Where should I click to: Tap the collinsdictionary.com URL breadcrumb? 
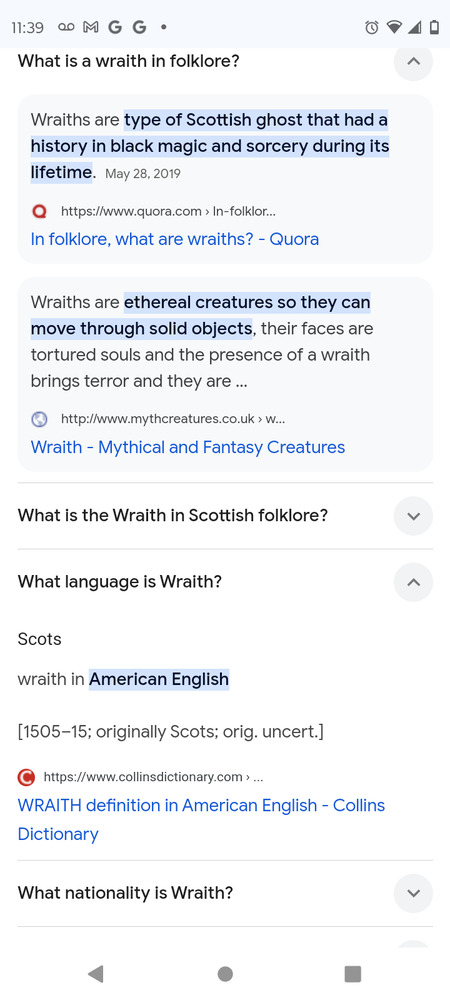tap(153, 777)
